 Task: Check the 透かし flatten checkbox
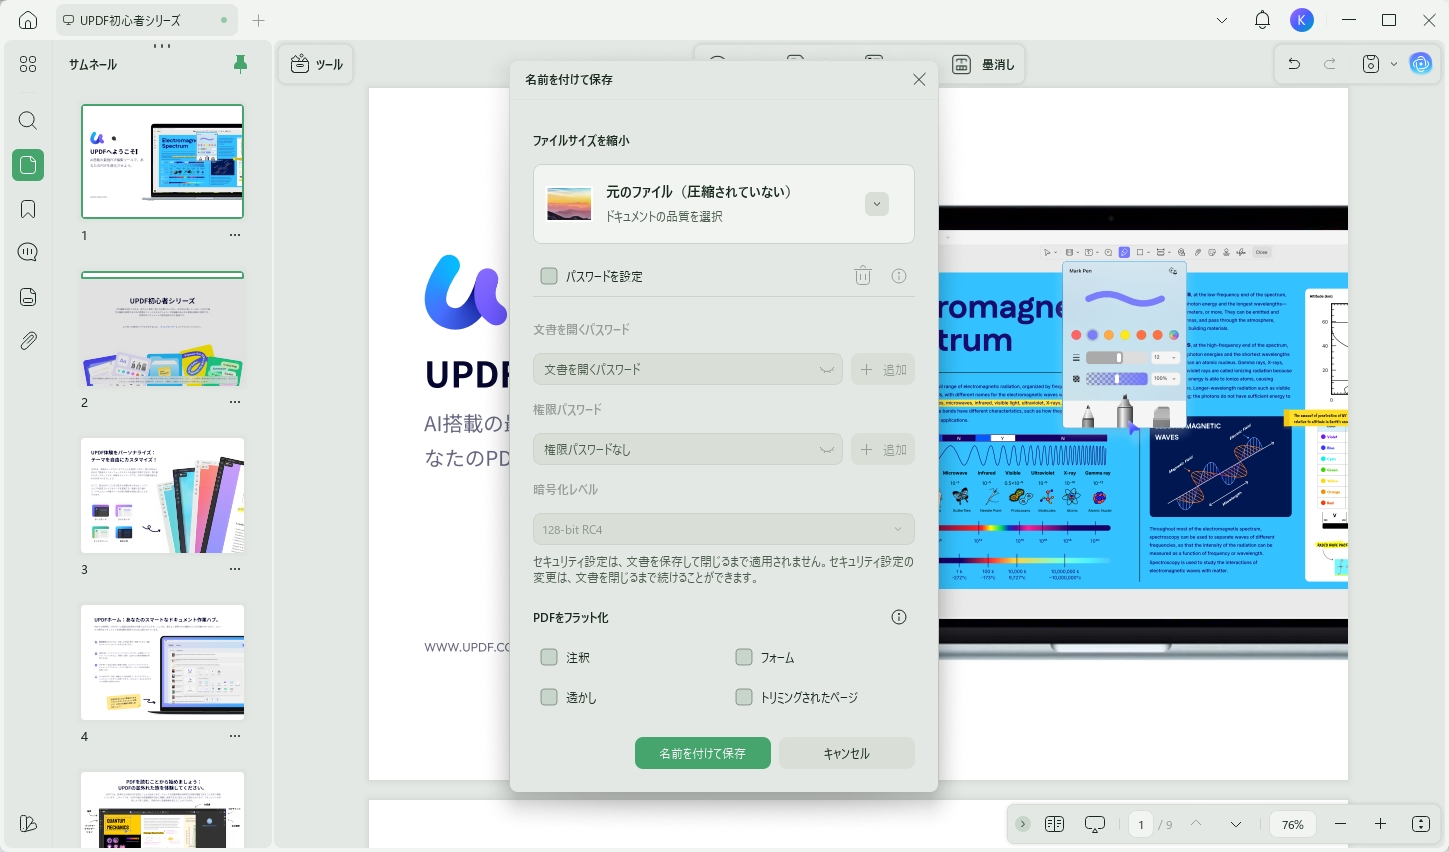click(x=549, y=697)
